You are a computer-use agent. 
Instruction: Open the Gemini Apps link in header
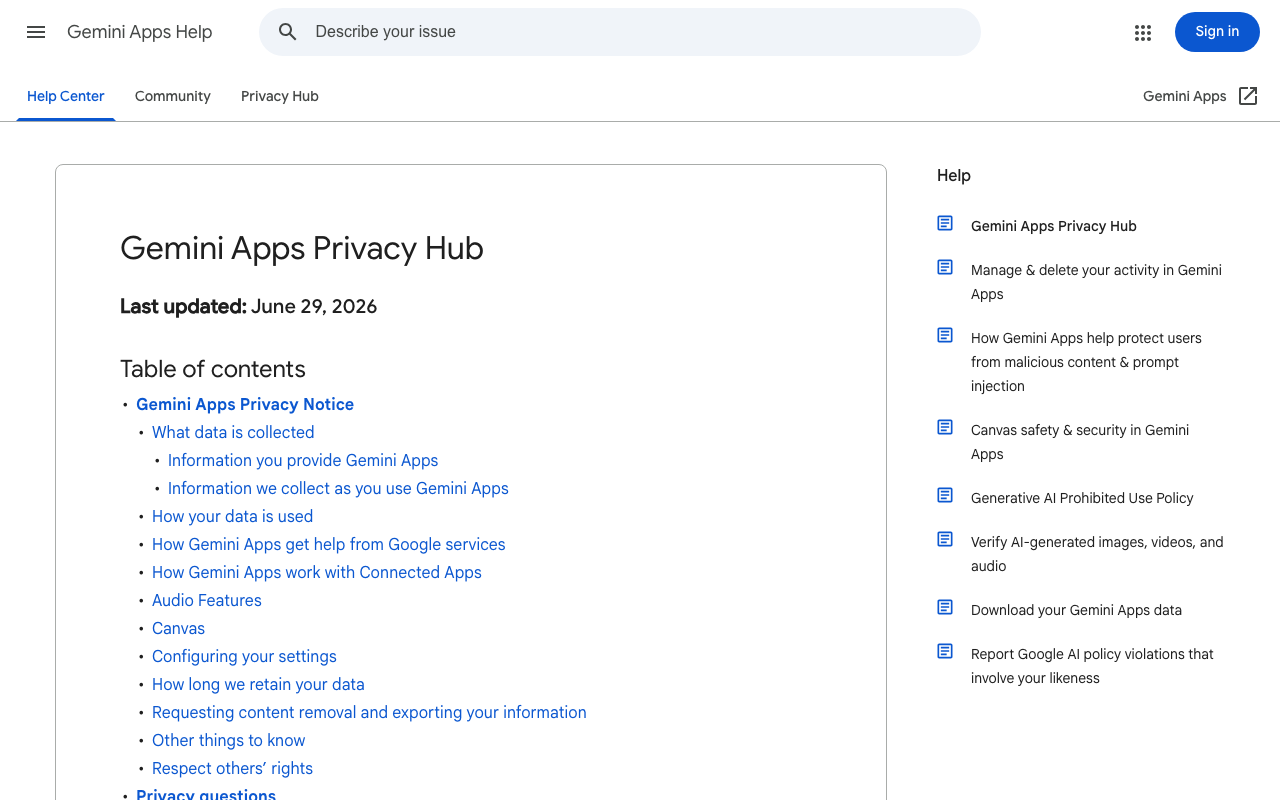pos(1185,96)
